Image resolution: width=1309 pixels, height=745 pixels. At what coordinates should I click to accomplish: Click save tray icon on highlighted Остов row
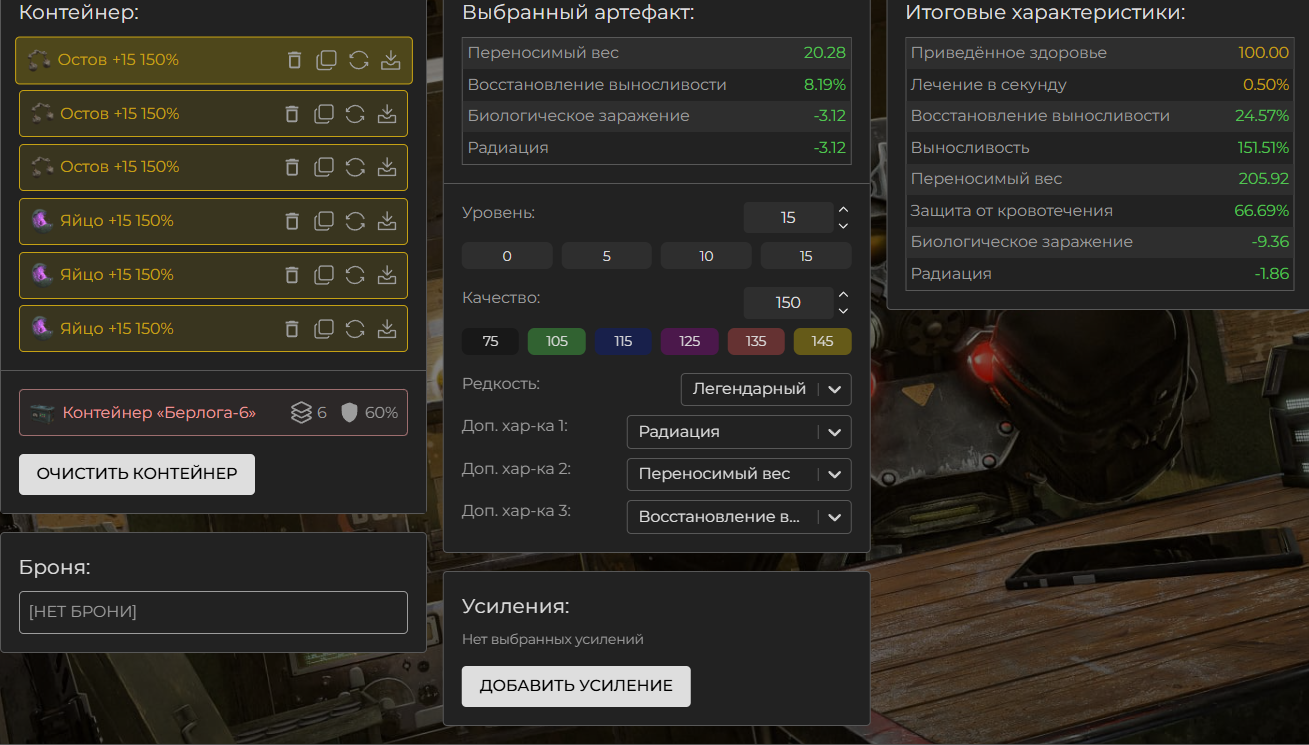click(x=390, y=60)
